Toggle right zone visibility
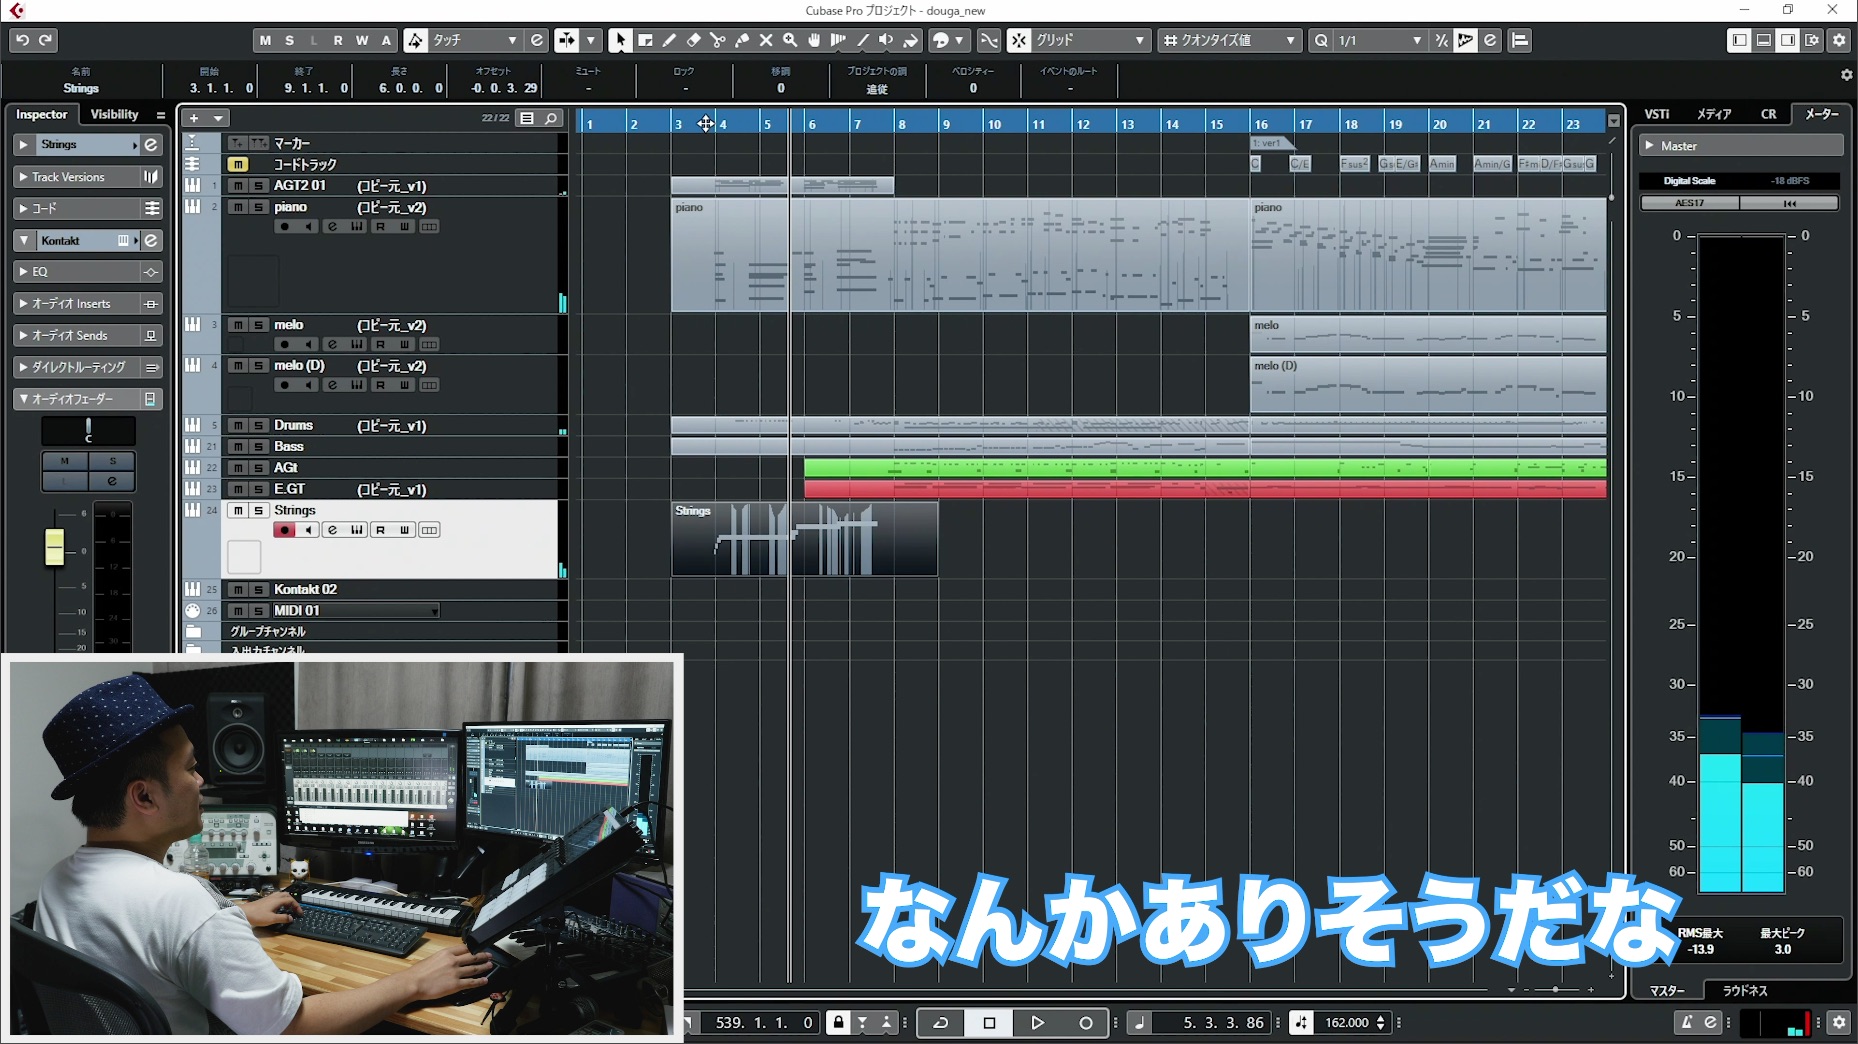The height and width of the screenshot is (1044, 1858). tap(1788, 40)
